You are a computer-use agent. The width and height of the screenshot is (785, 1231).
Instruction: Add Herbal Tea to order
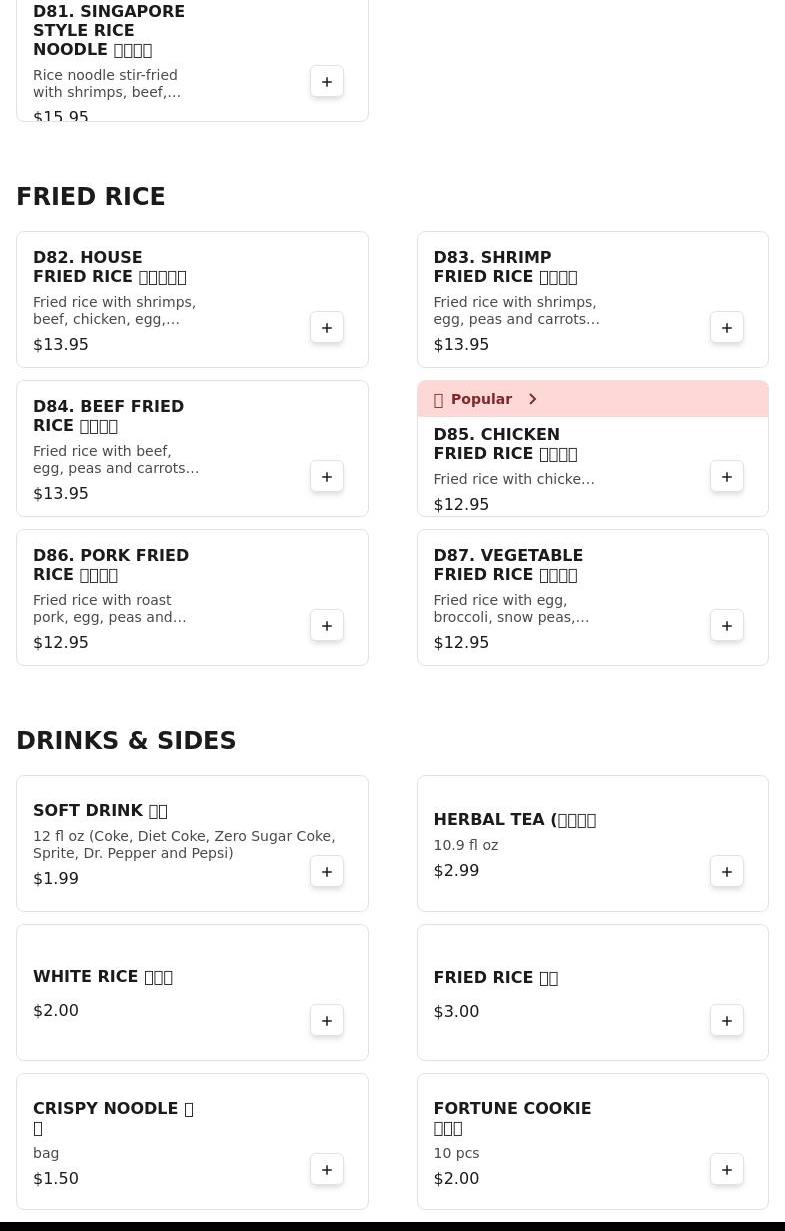point(727,872)
